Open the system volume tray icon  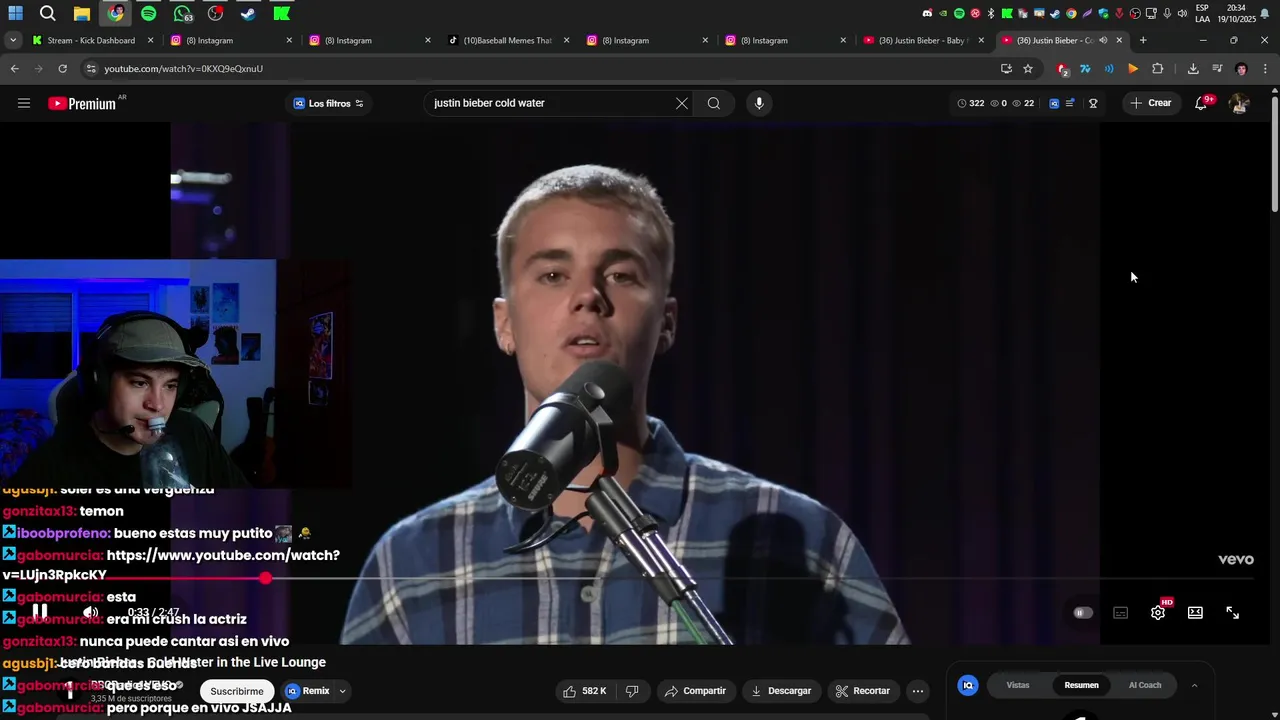click(1182, 13)
